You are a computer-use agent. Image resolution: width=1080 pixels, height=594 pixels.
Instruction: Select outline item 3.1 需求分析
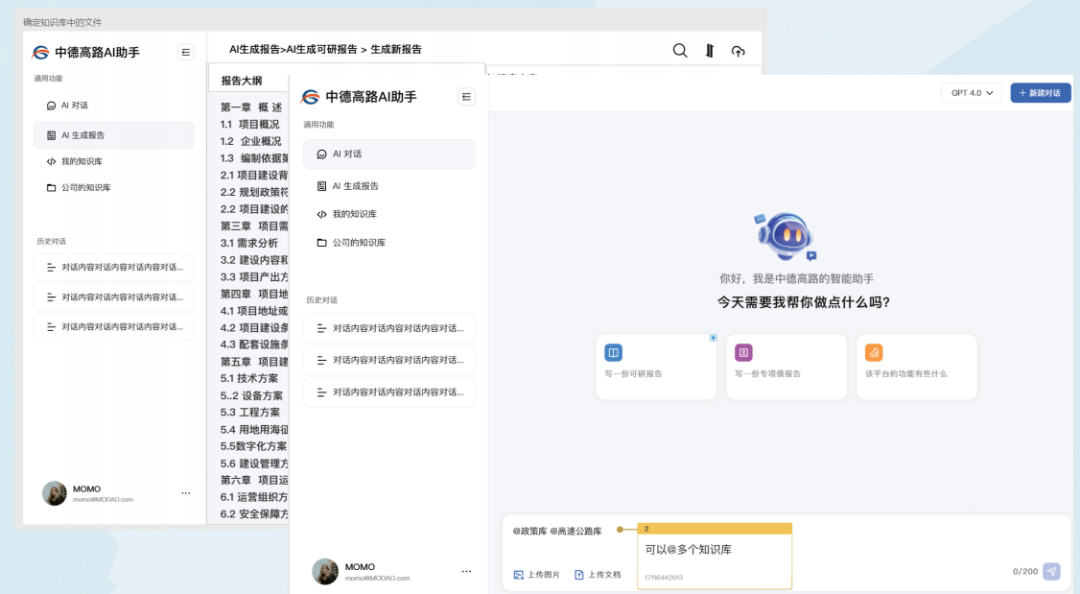point(249,243)
